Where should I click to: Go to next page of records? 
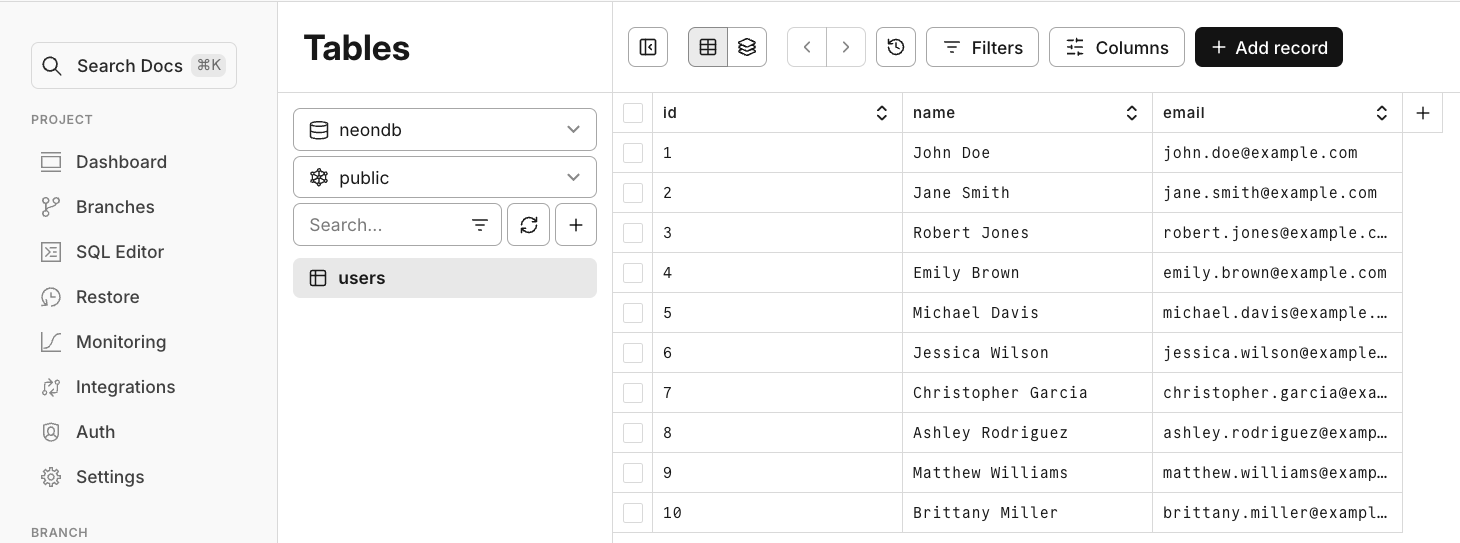click(846, 47)
